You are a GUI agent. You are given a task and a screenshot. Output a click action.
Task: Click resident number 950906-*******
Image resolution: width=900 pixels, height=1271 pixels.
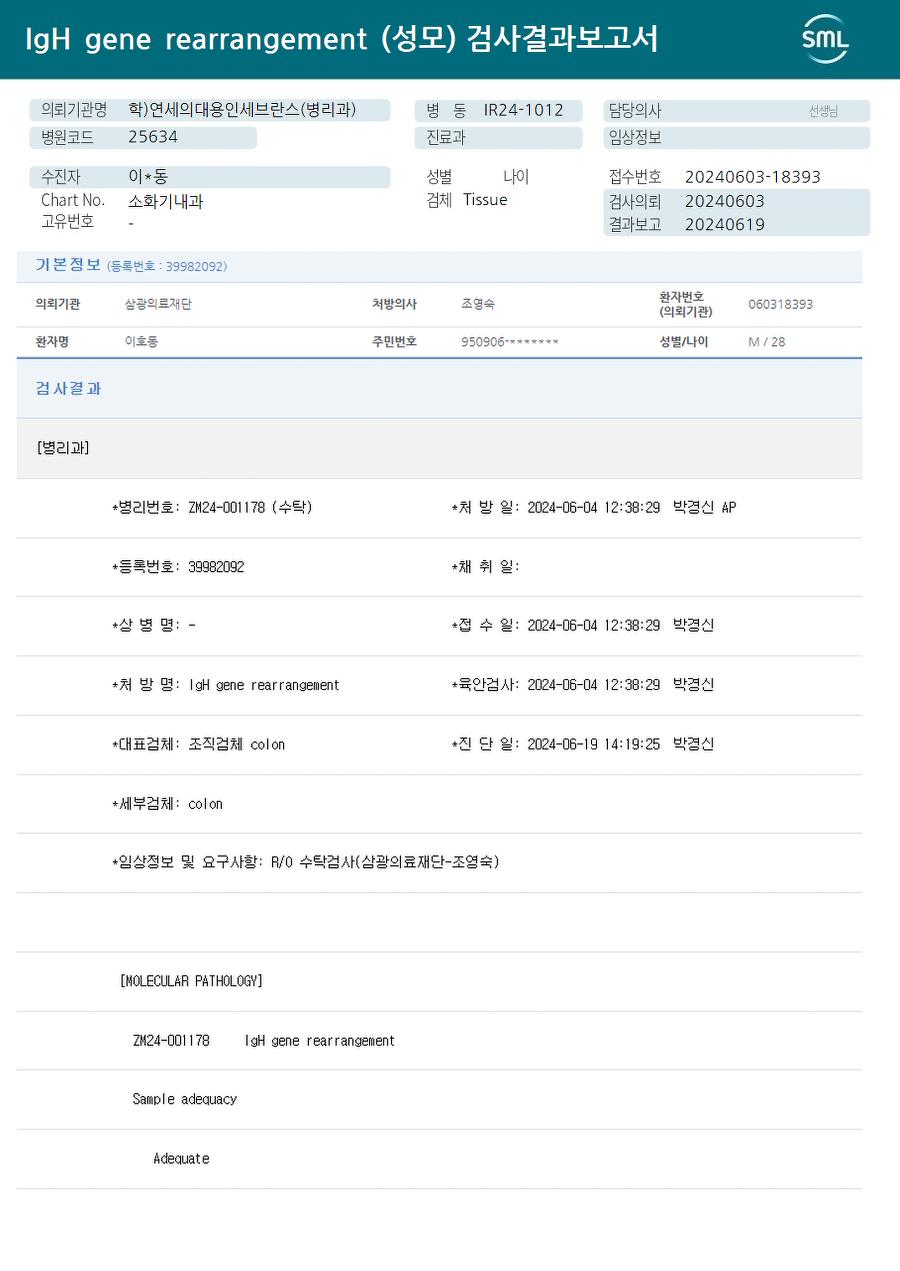click(x=510, y=342)
